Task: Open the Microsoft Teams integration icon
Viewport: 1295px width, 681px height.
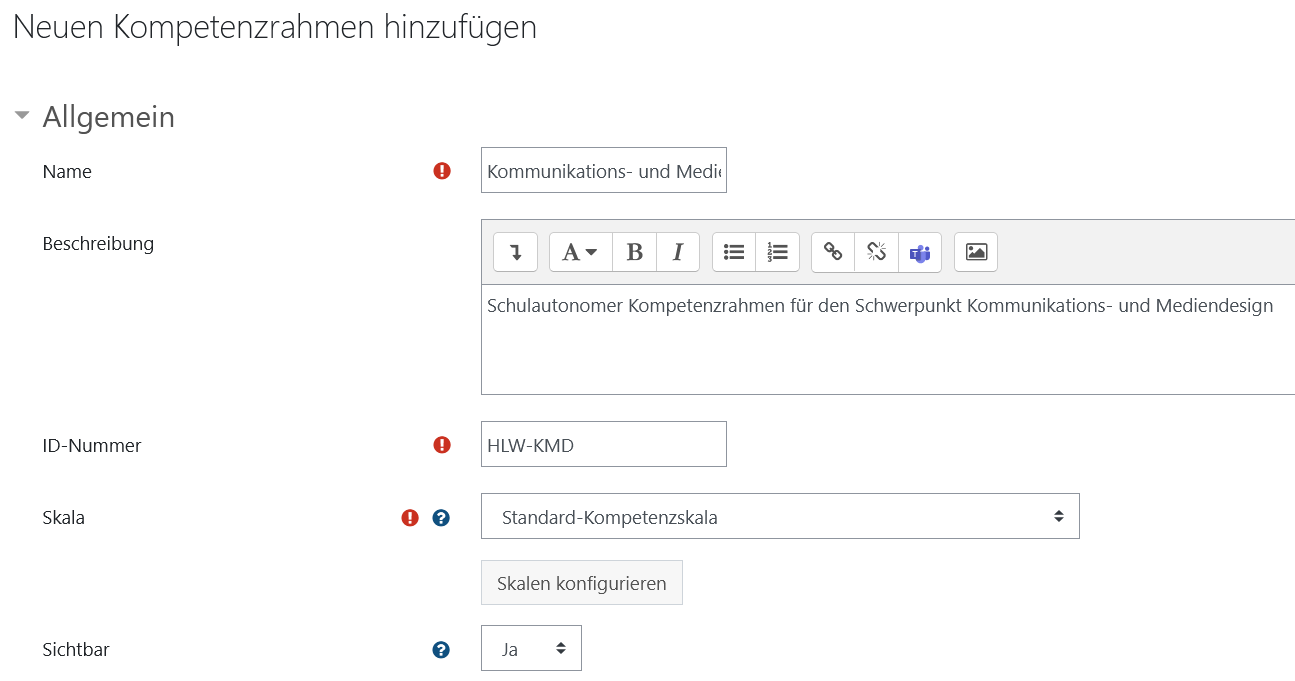Action: (x=920, y=252)
